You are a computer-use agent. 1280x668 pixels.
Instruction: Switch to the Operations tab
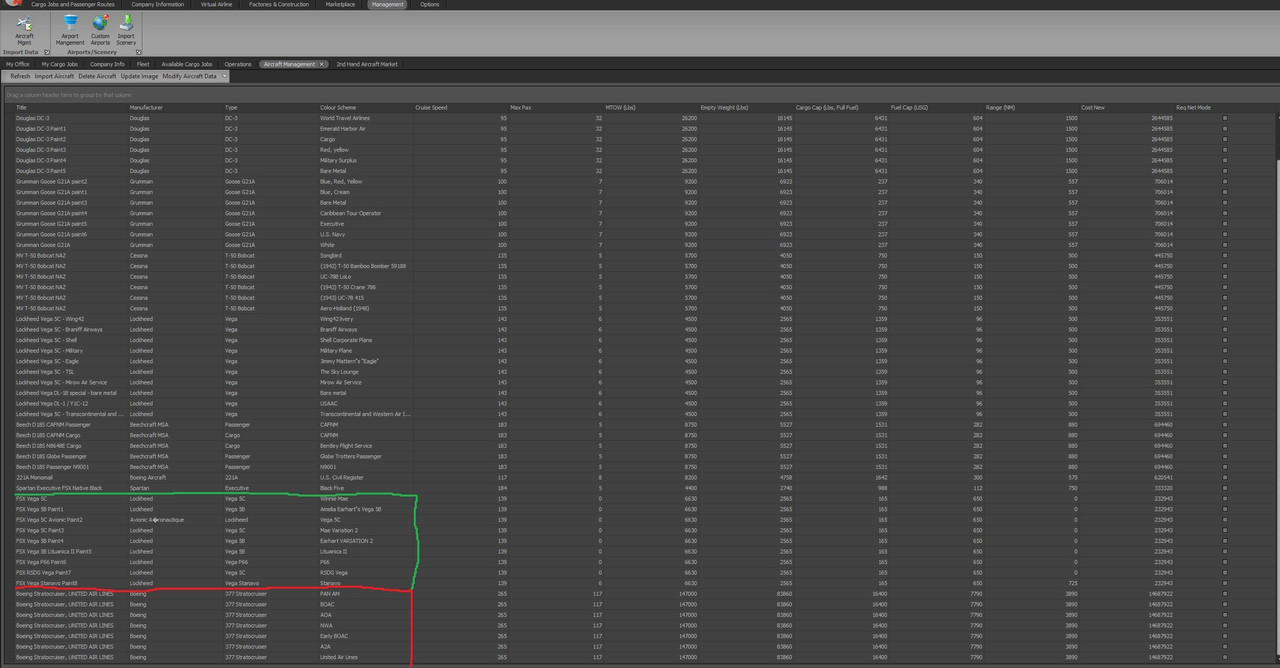[238, 64]
